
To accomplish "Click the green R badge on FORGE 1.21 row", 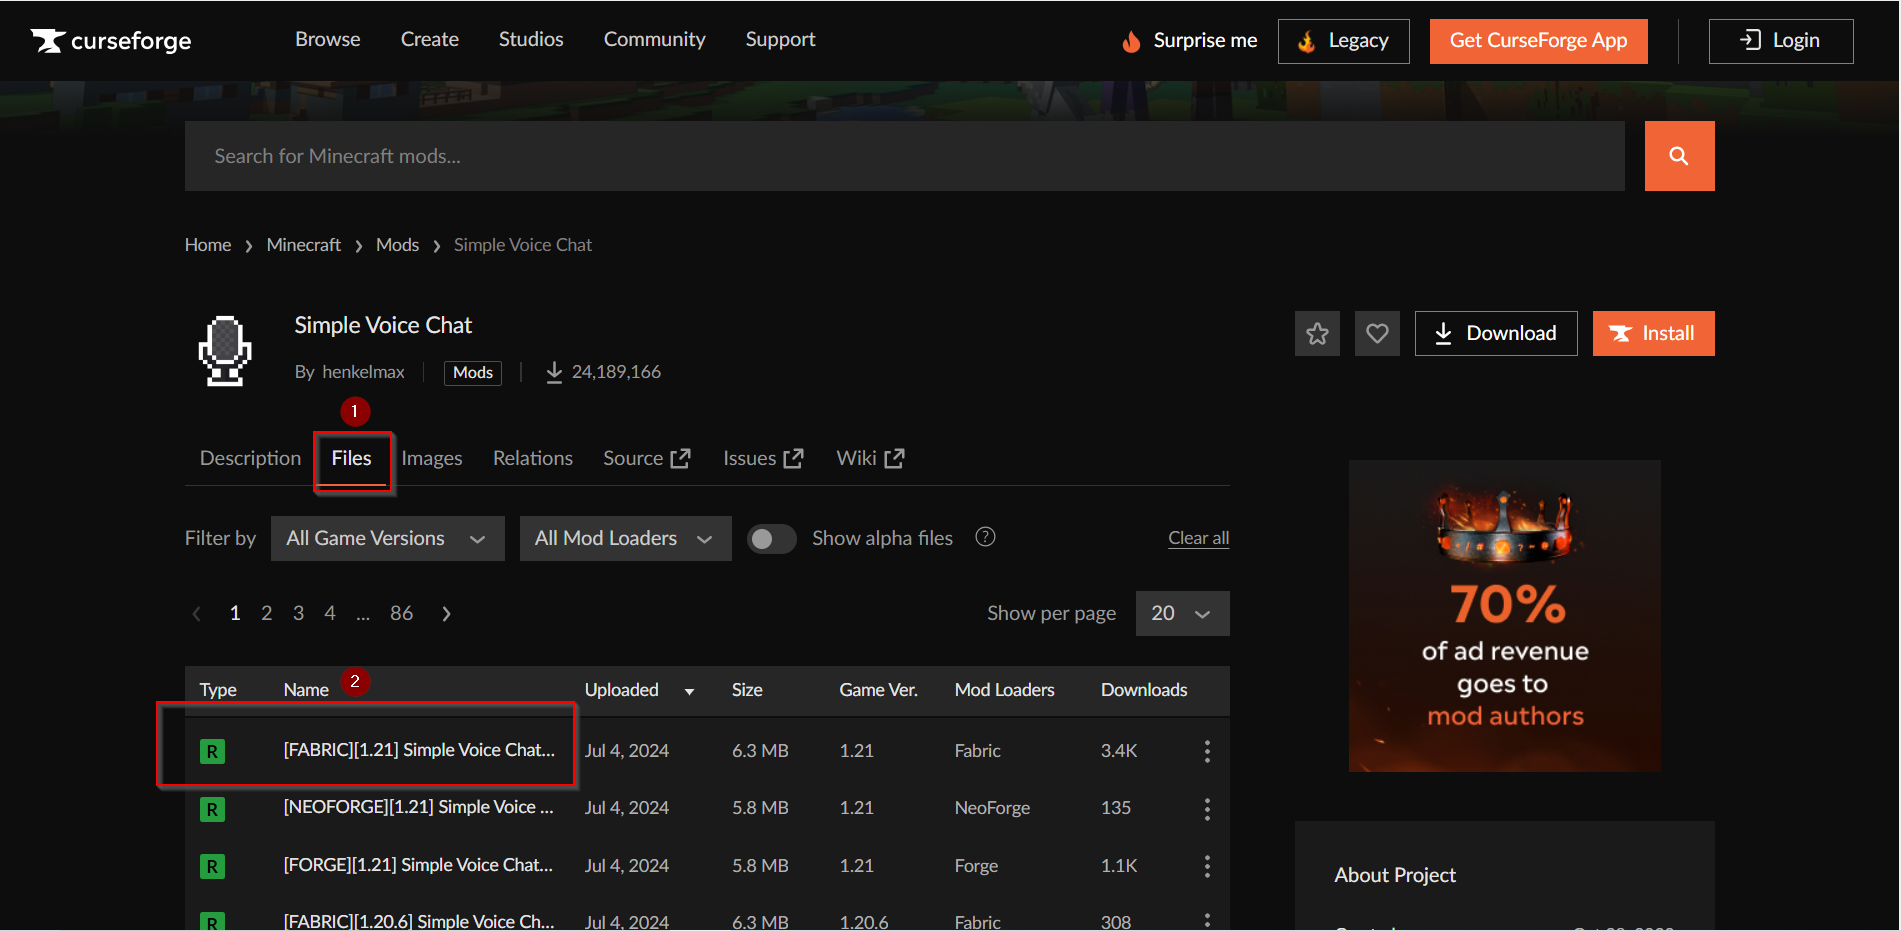I will tap(212, 866).
